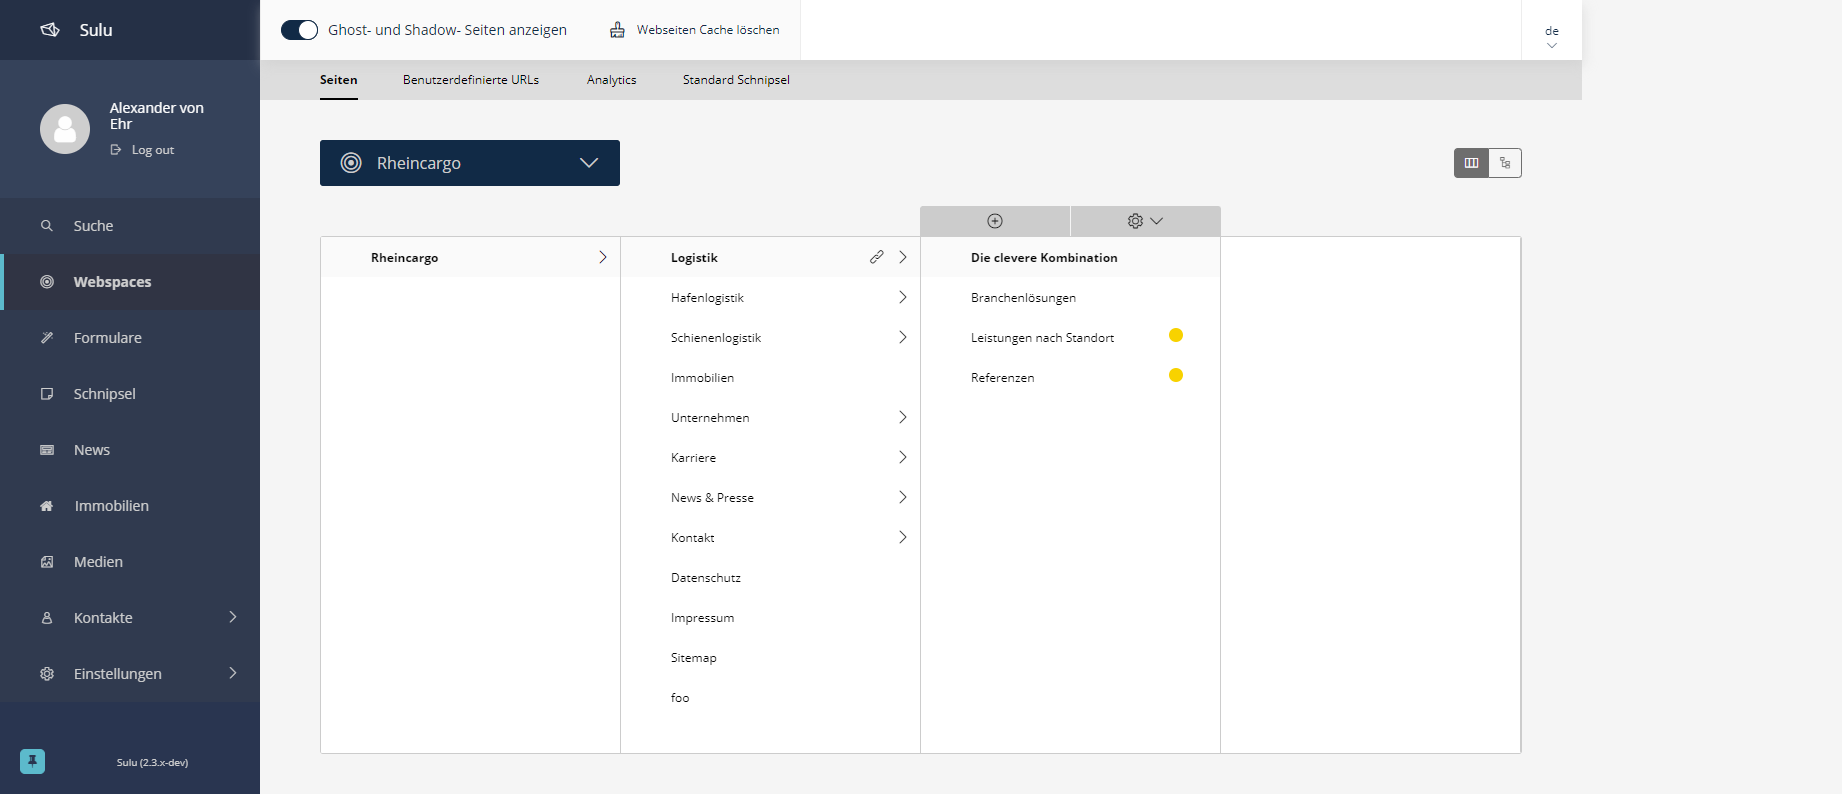This screenshot has width=1842, height=794.
Task: Click the user avatar image
Action: click(65, 129)
